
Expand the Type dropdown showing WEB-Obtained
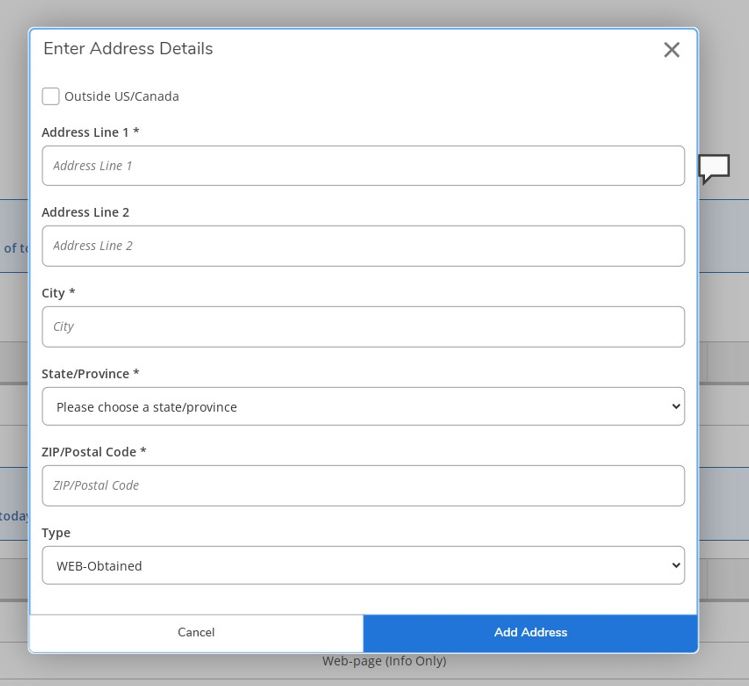[363, 566]
